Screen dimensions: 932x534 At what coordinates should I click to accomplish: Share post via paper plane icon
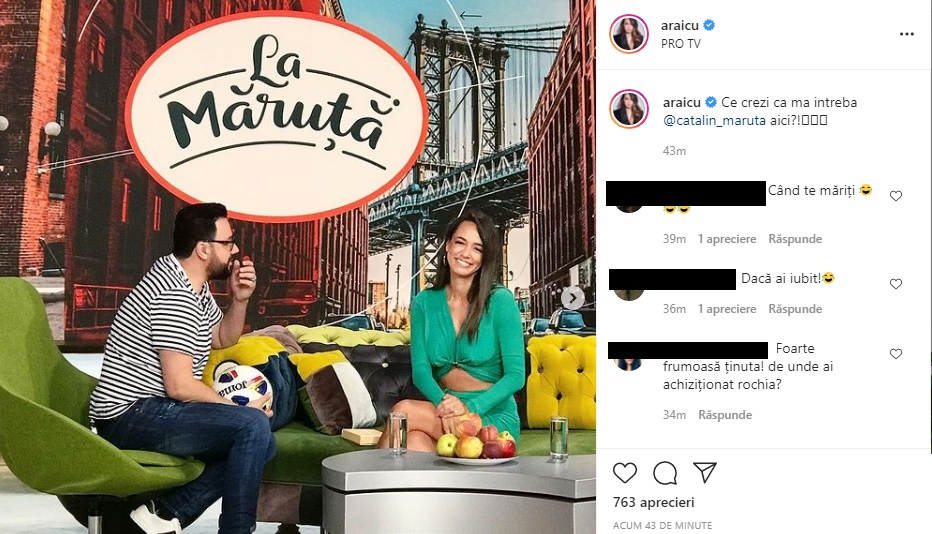[x=705, y=473]
